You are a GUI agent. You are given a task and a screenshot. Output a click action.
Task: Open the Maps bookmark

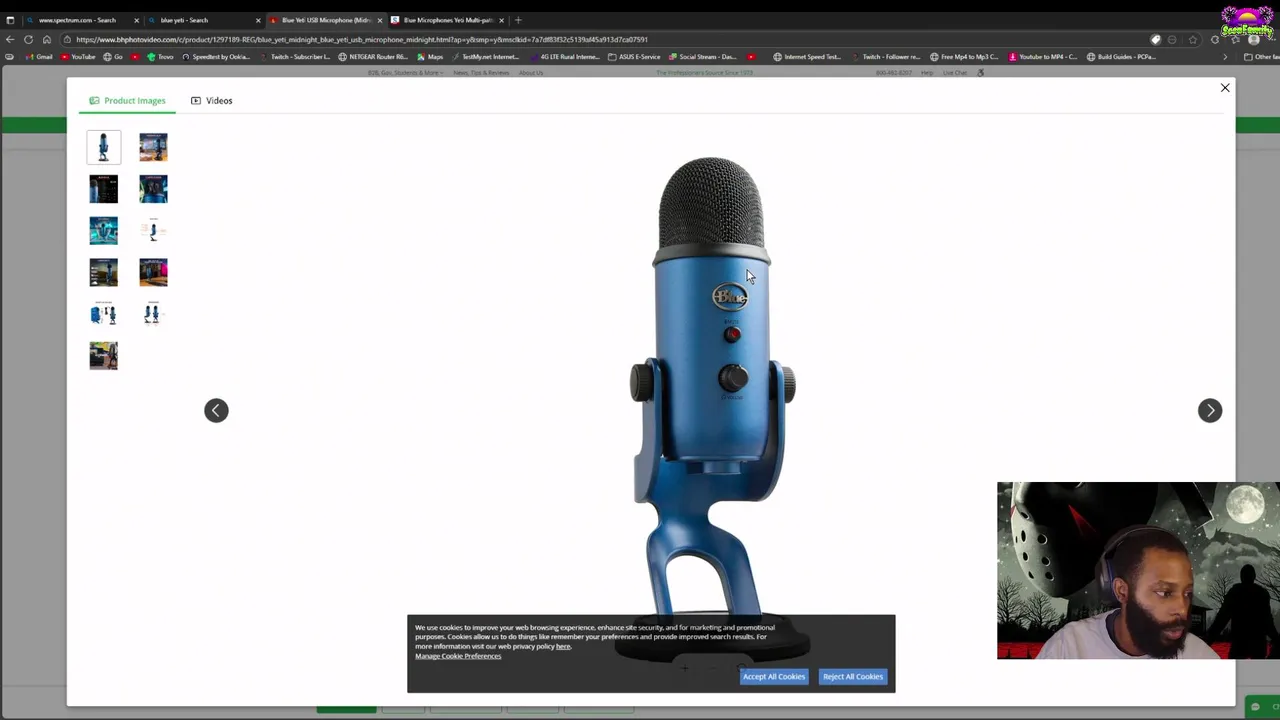[x=430, y=57]
